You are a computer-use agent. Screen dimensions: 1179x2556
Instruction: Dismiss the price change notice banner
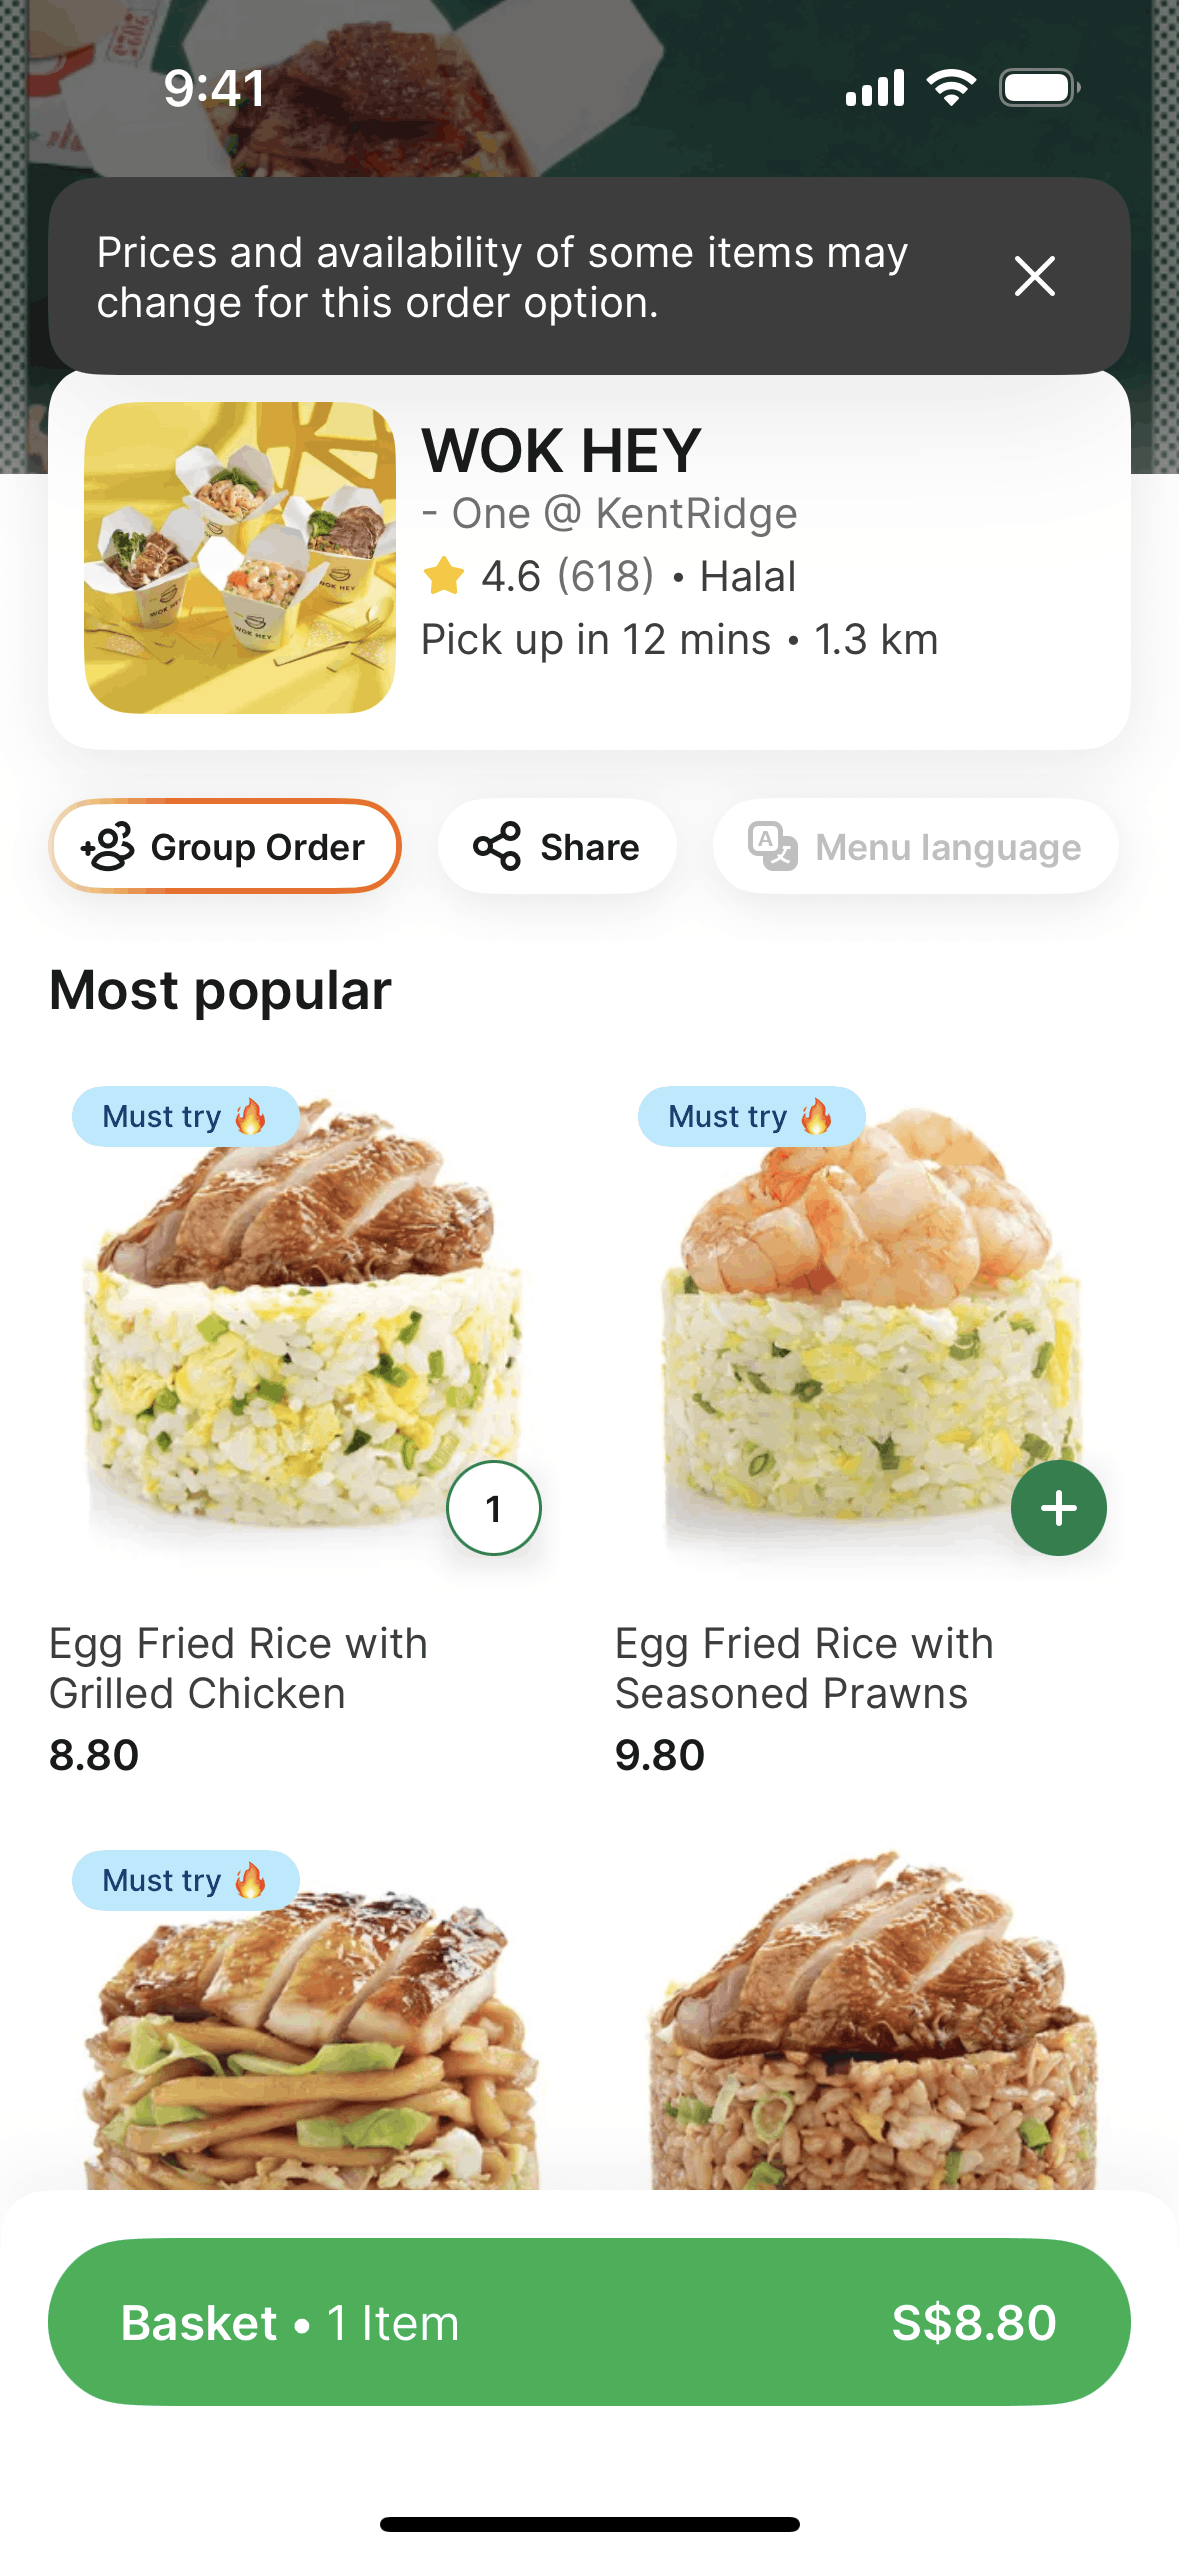pyautogui.click(x=1034, y=276)
